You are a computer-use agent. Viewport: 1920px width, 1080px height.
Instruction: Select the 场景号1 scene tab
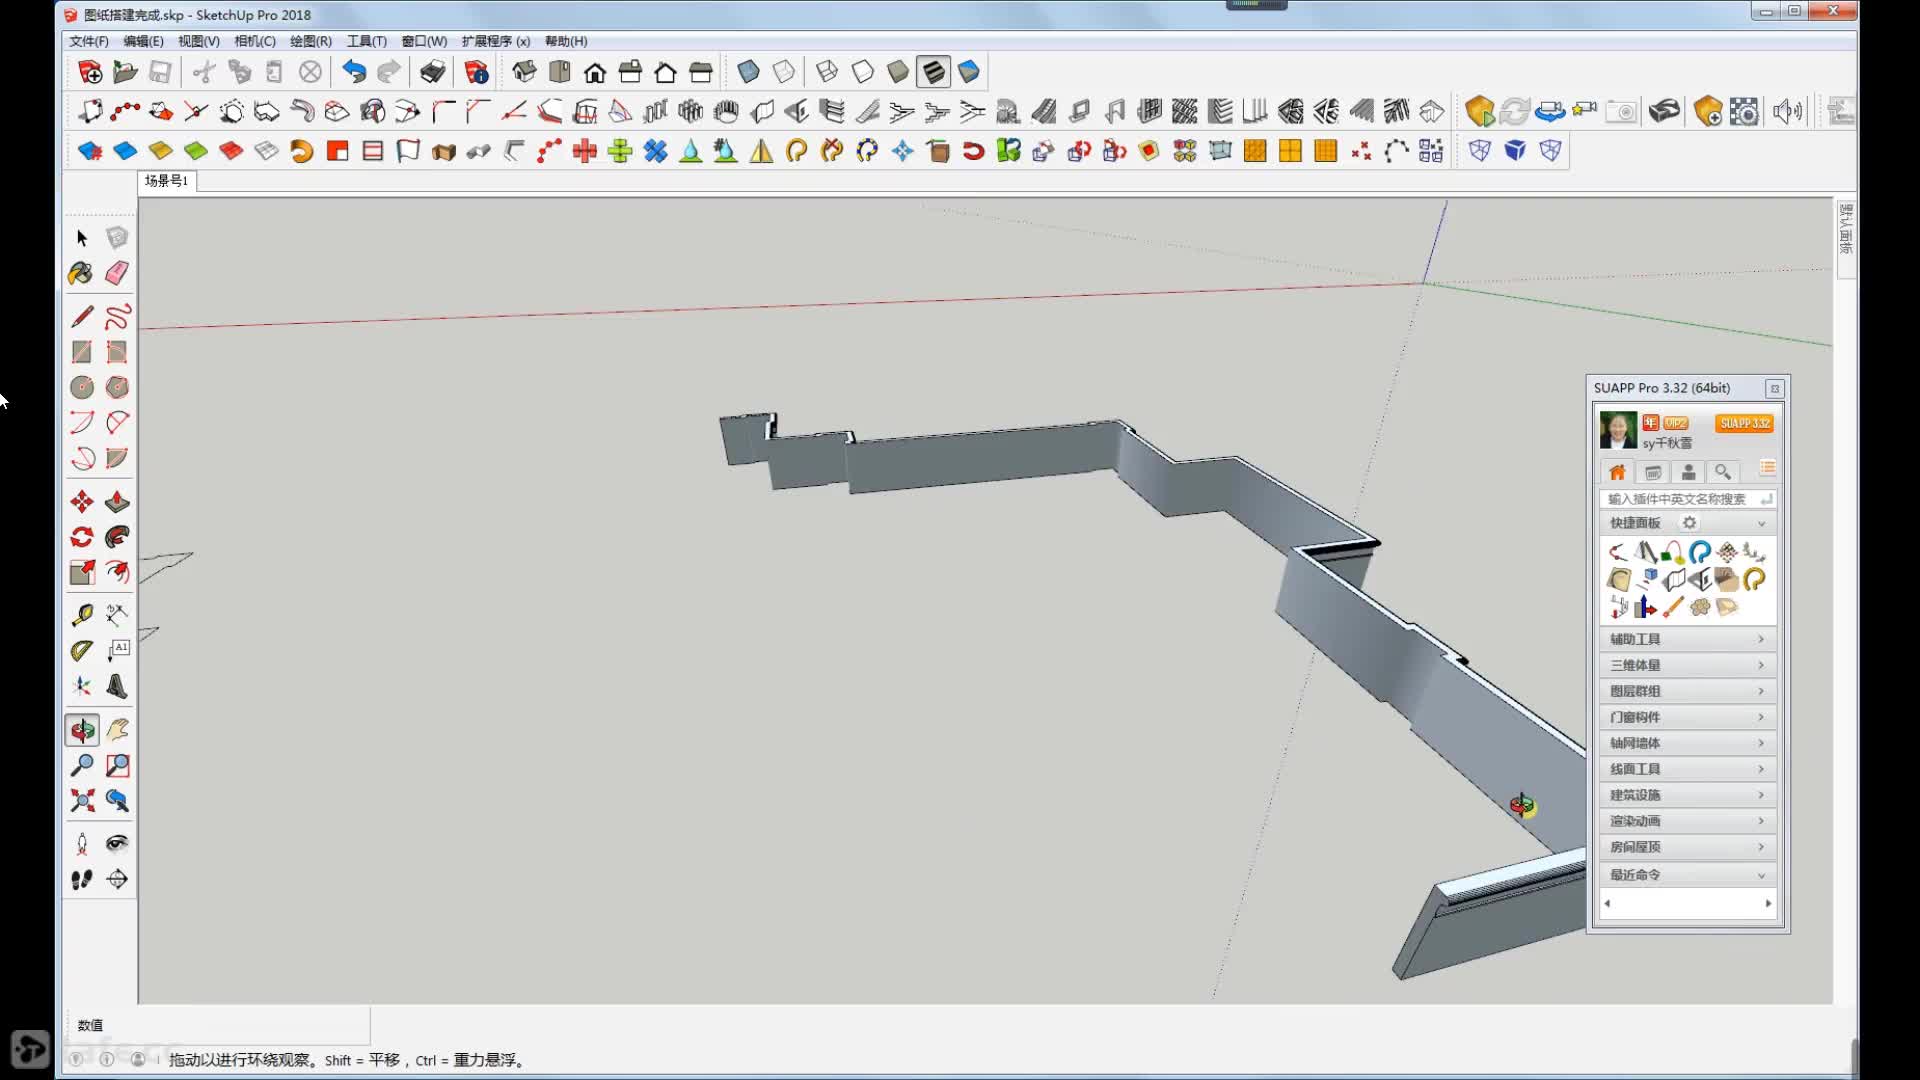click(x=166, y=181)
